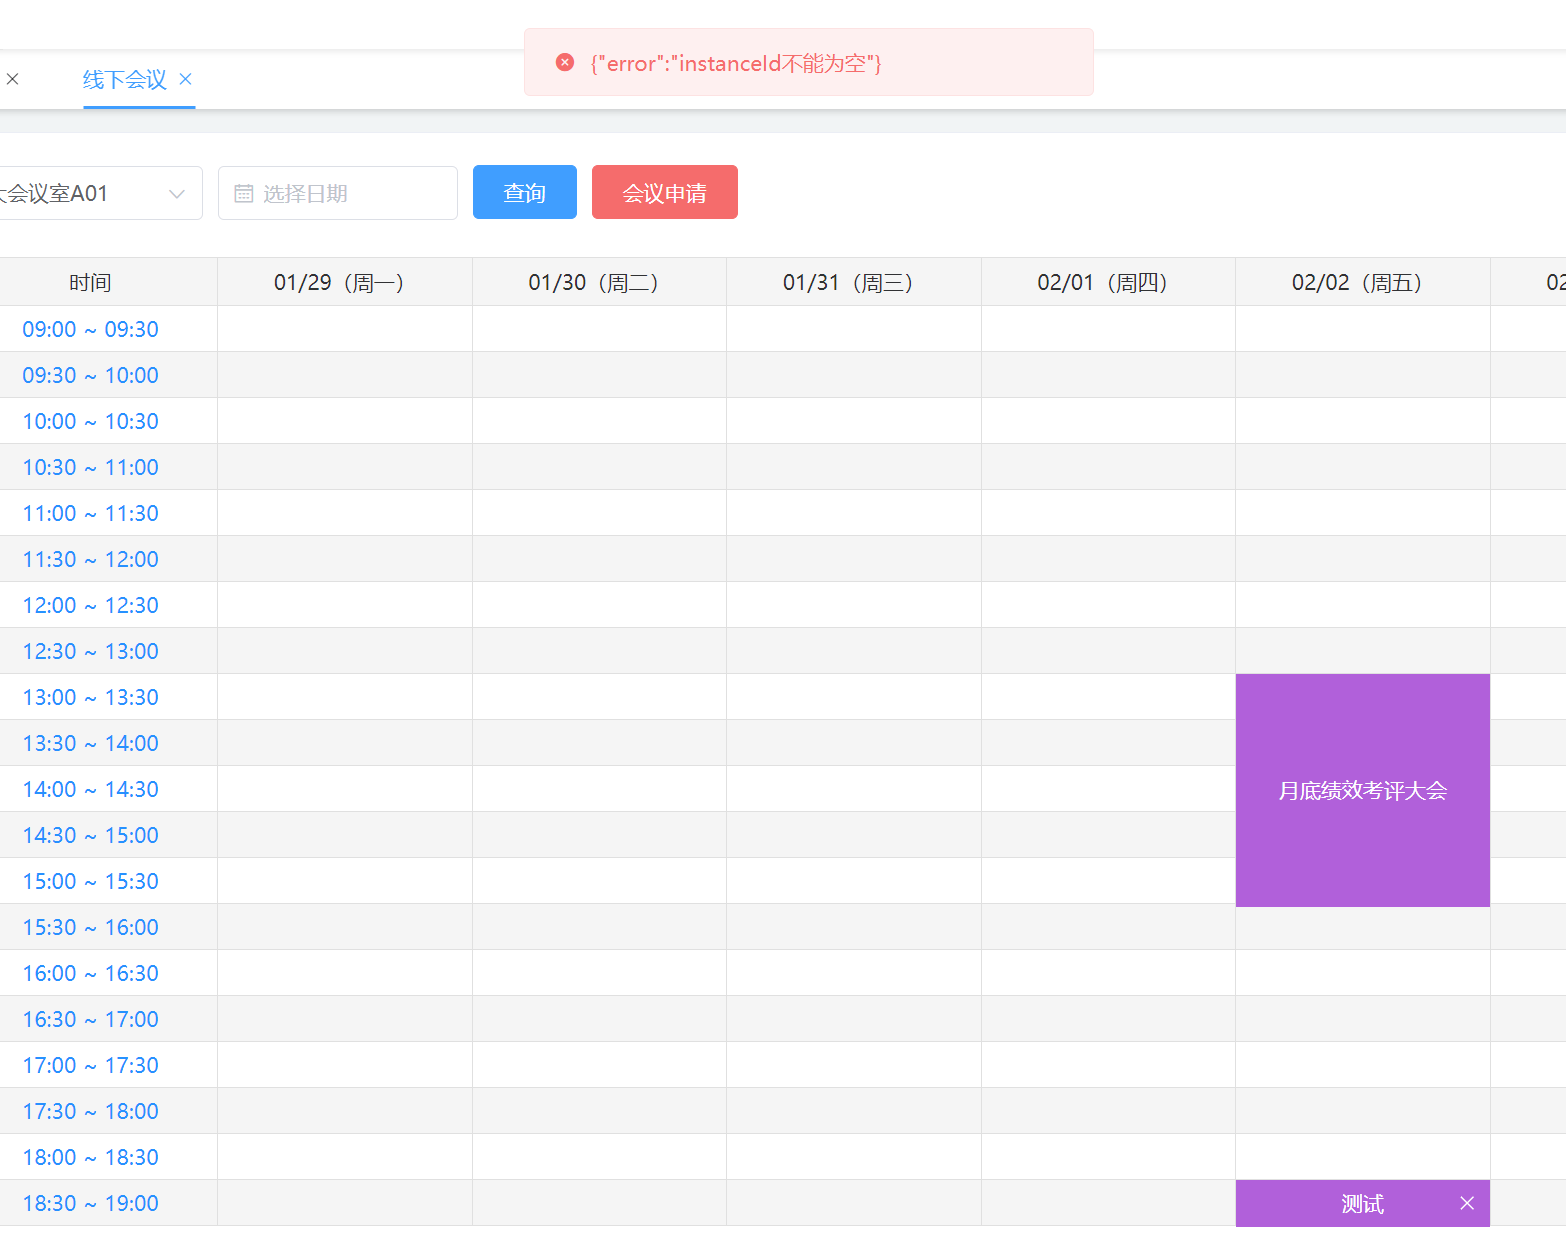Click the 18:00 ~ 18:30 time slot label
The image size is (1566, 1258).
pos(90,1157)
